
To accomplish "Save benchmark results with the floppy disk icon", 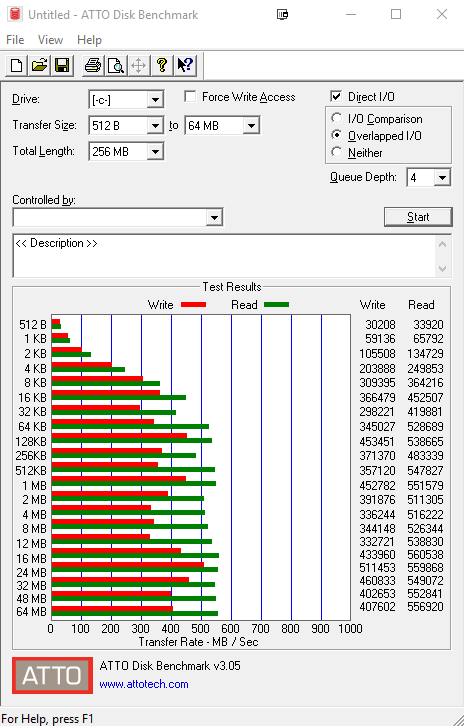I will (x=62, y=65).
